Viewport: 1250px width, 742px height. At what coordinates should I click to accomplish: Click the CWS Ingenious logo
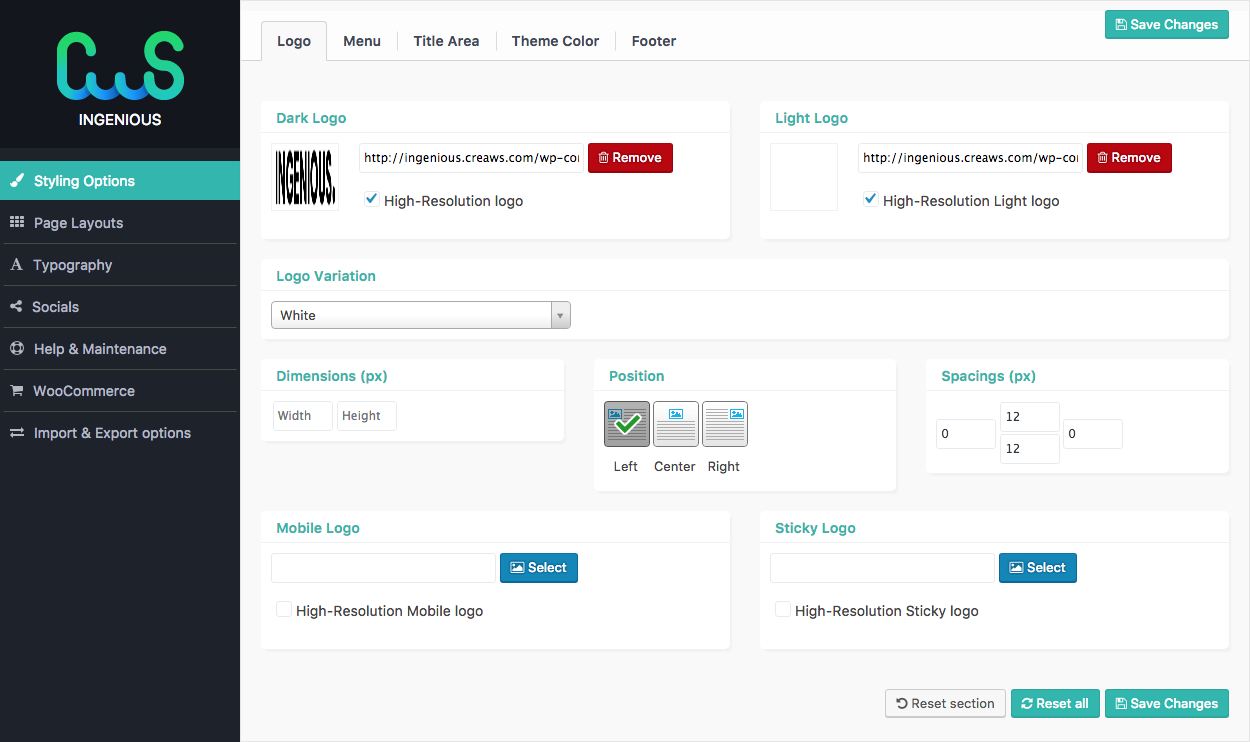[x=120, y=78]
